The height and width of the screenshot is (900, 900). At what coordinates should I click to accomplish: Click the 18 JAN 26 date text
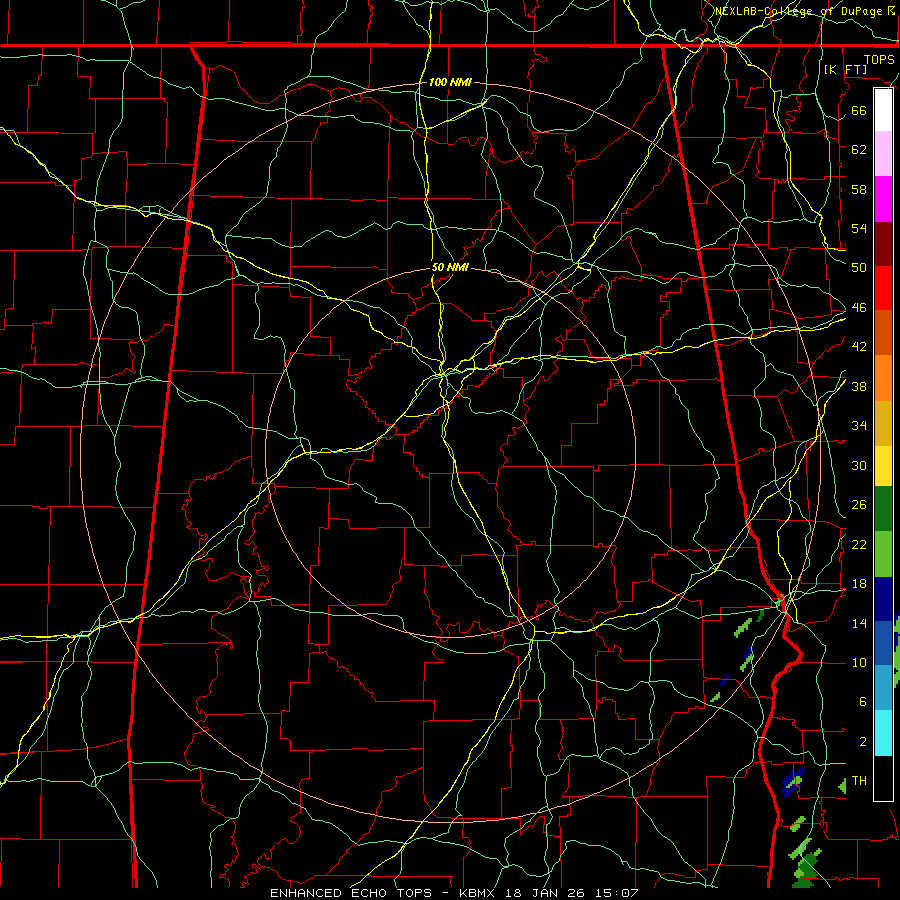click(547, 893)
